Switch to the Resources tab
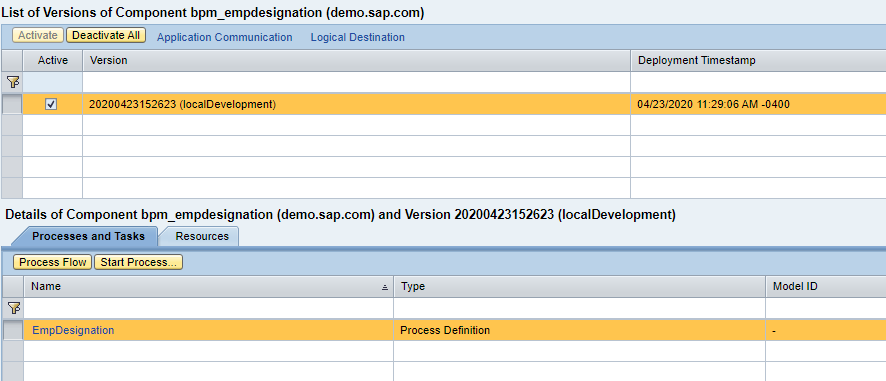 (202, 236)
